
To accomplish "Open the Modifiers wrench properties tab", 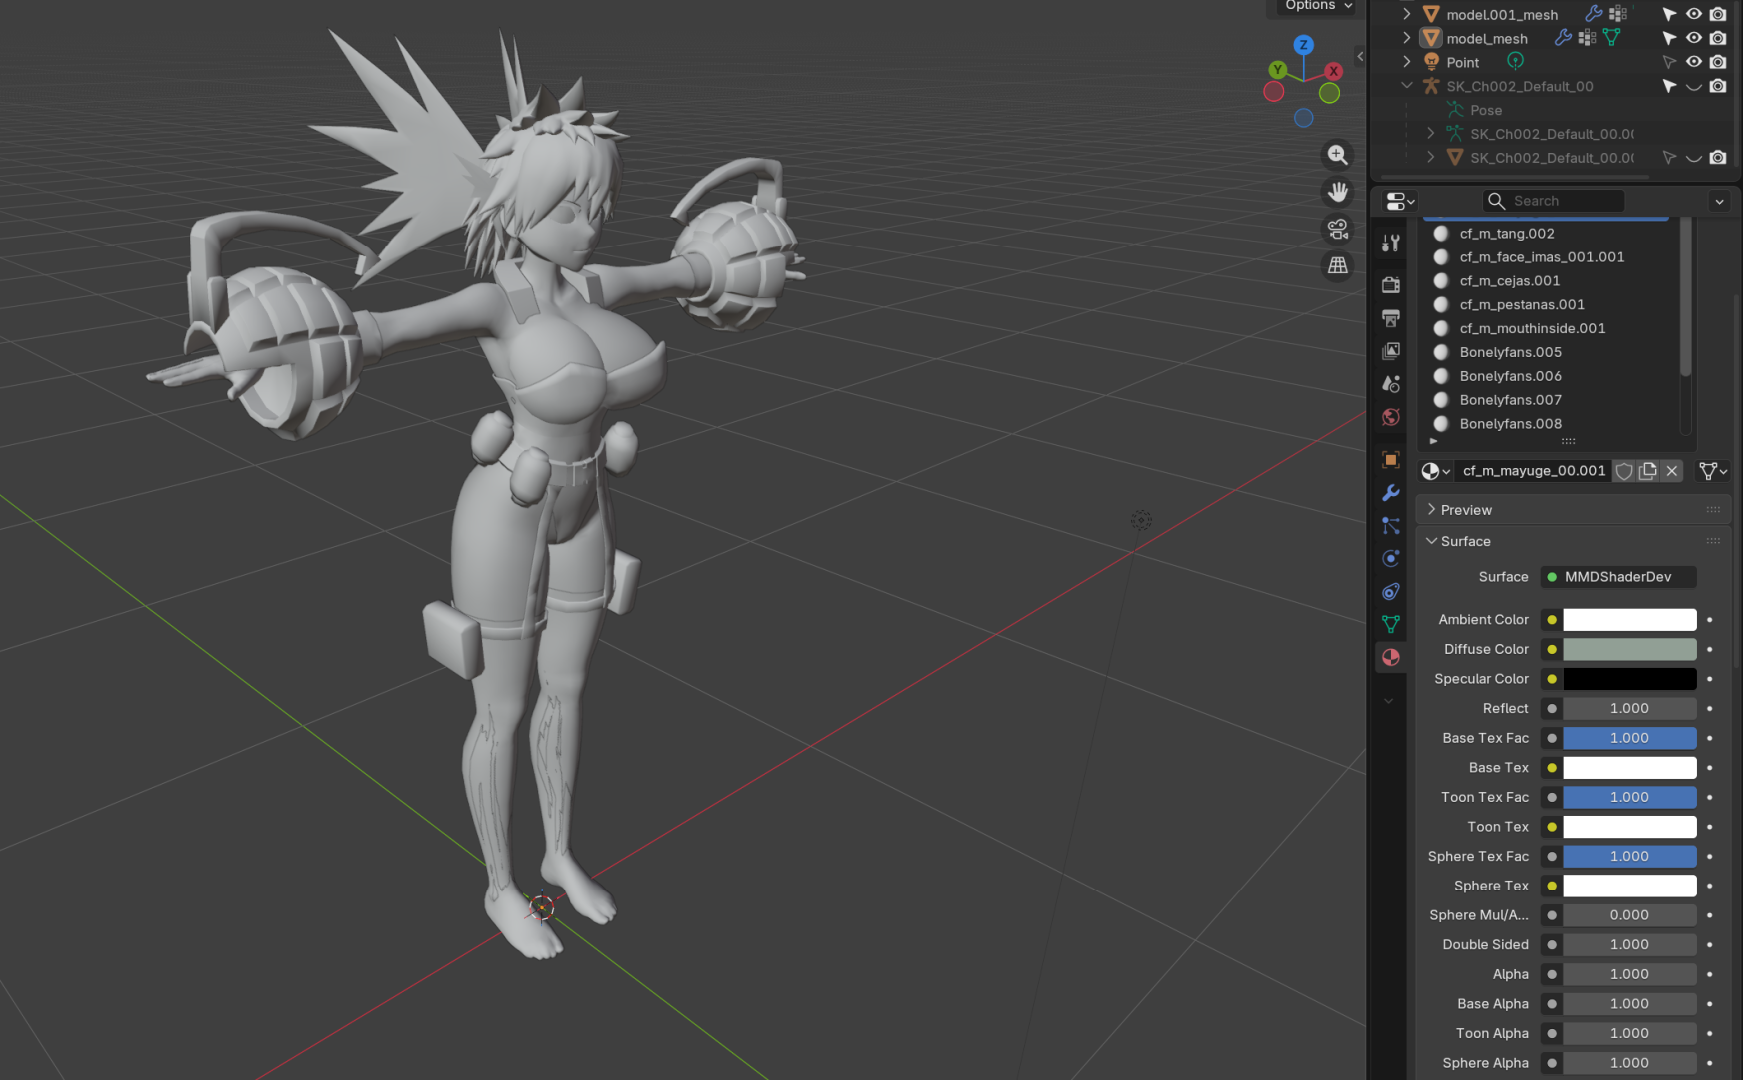I will point(1391,493).
